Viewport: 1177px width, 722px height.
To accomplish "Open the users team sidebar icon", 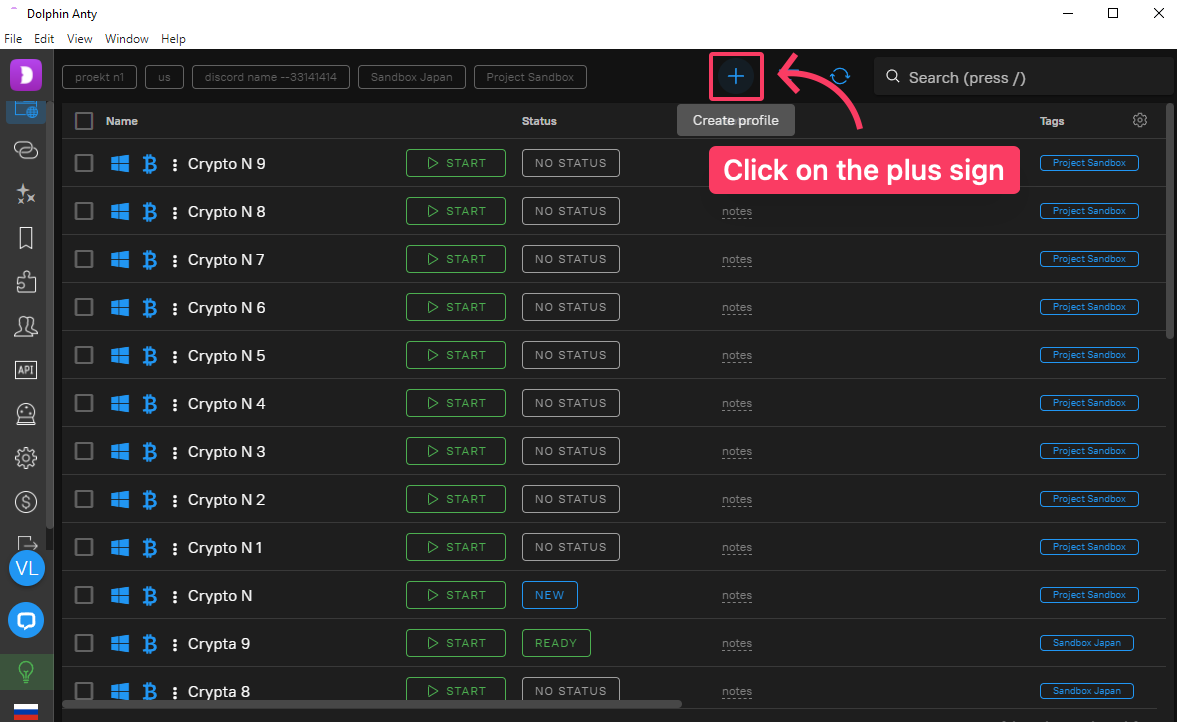I will click(26, 326).
